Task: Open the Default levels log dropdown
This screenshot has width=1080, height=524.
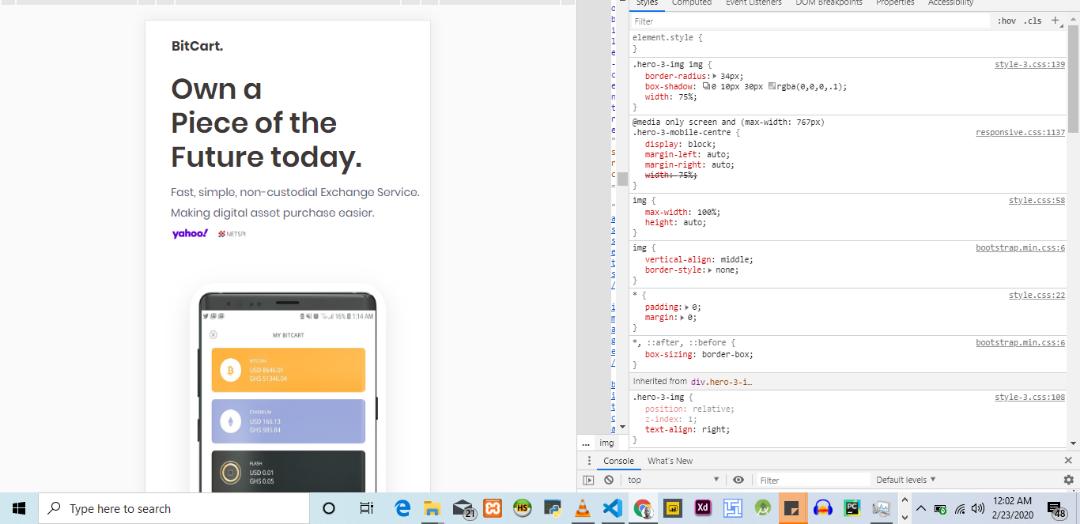Action: point(906,480)
